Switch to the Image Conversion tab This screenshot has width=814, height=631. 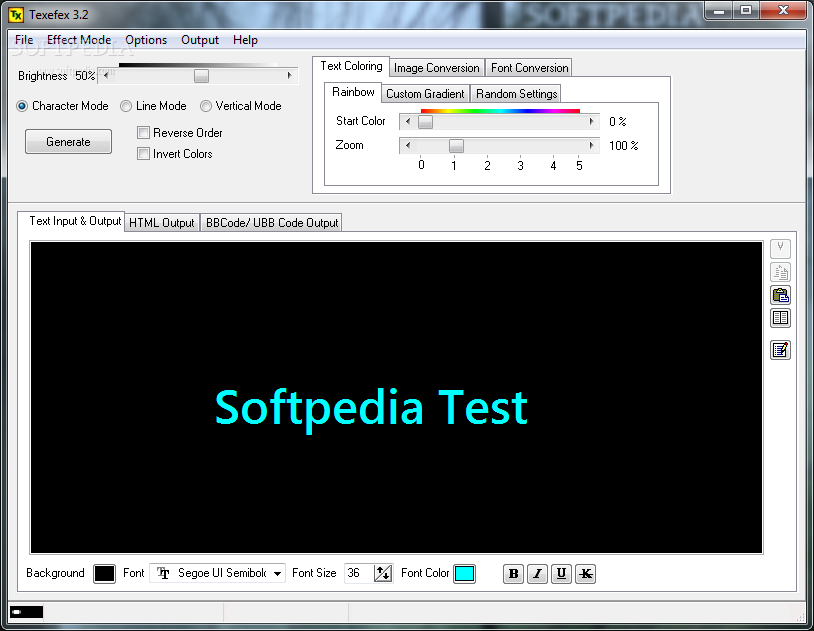click(x=437, y=68)
